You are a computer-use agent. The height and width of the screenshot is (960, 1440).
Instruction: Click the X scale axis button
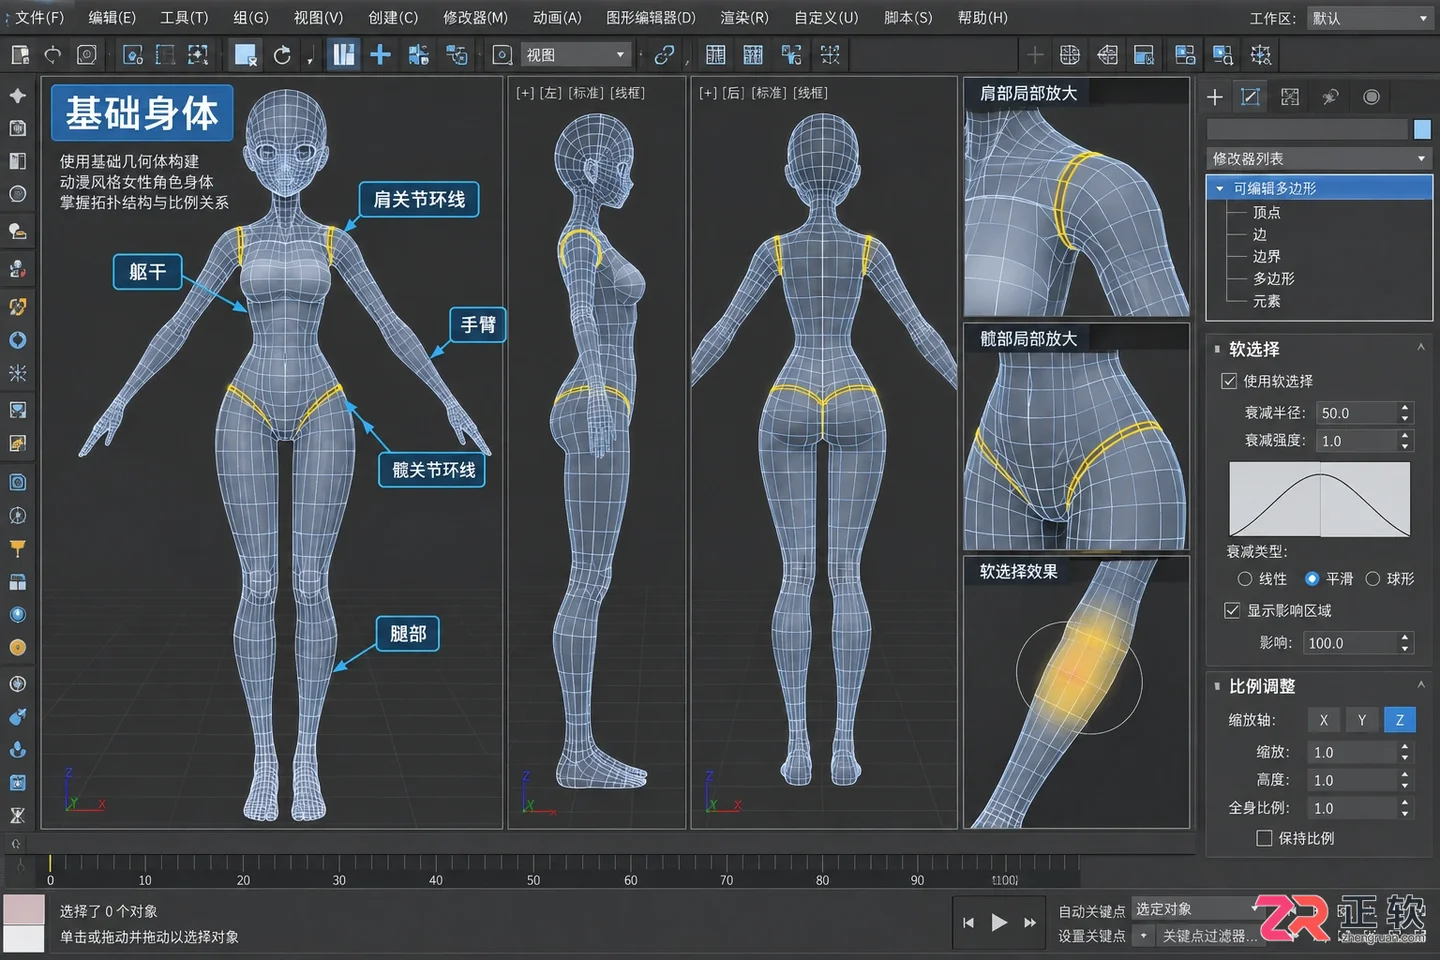pyautogui.click(x=1324, y=720)
